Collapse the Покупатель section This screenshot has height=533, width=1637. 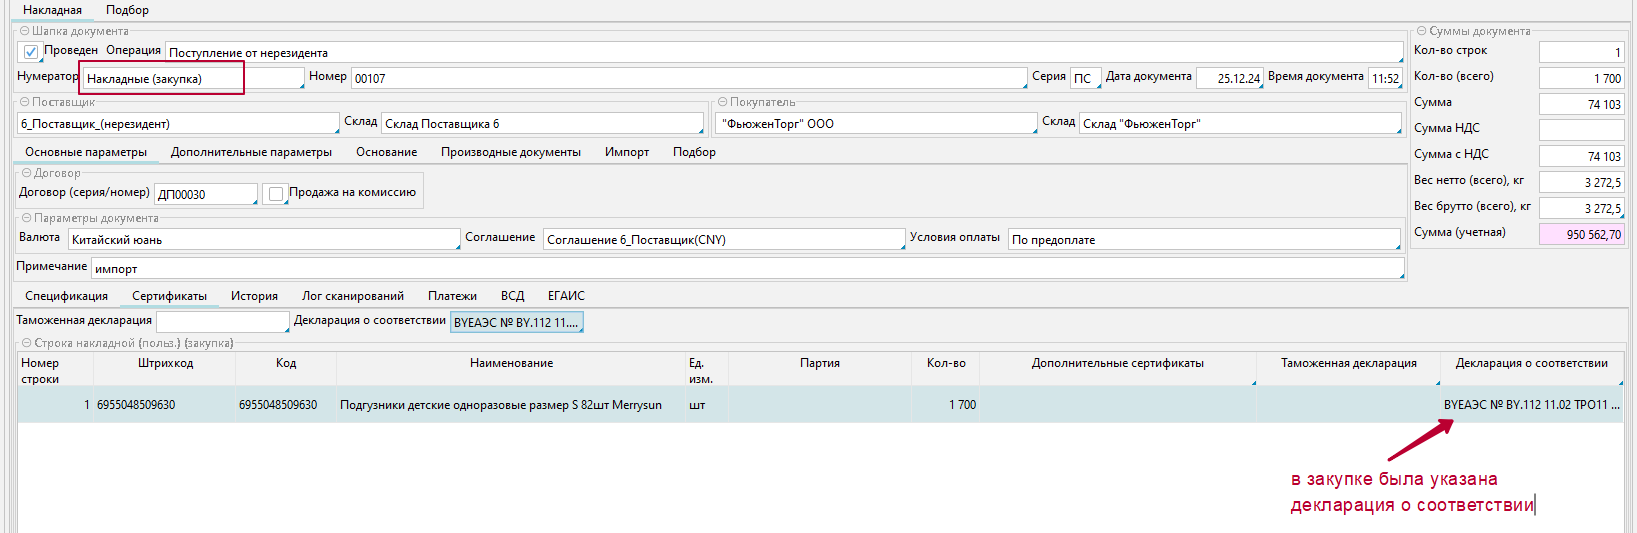click(x=723, y=102)
